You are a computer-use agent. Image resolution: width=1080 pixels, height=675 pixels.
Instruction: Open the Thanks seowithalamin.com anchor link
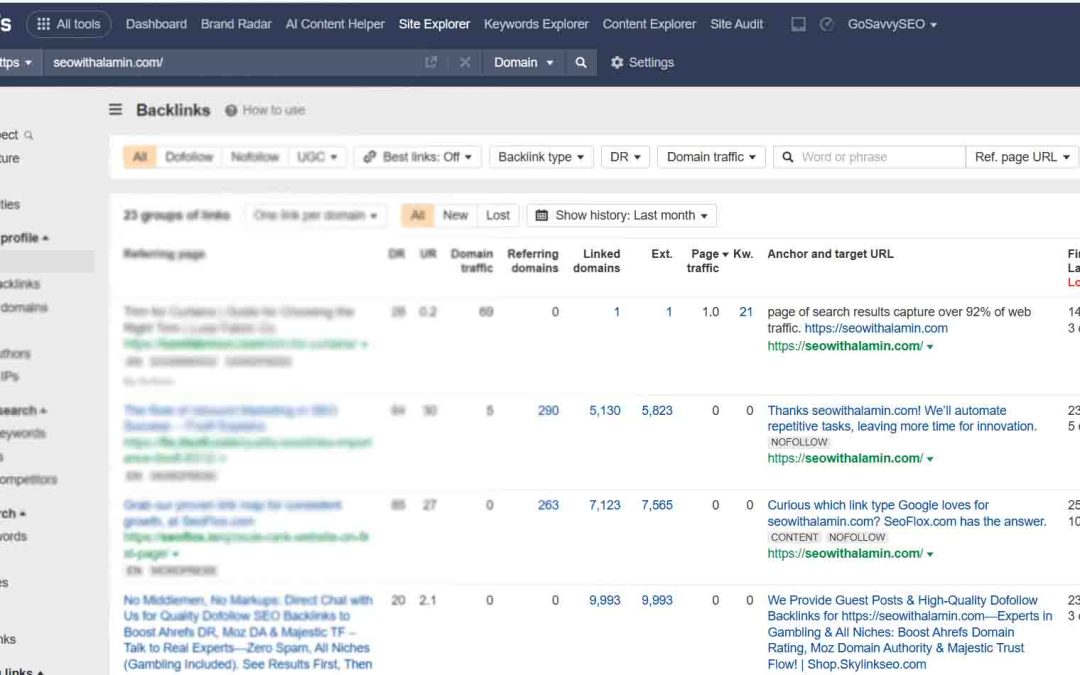pyautogui.click(x=902, y=418)
